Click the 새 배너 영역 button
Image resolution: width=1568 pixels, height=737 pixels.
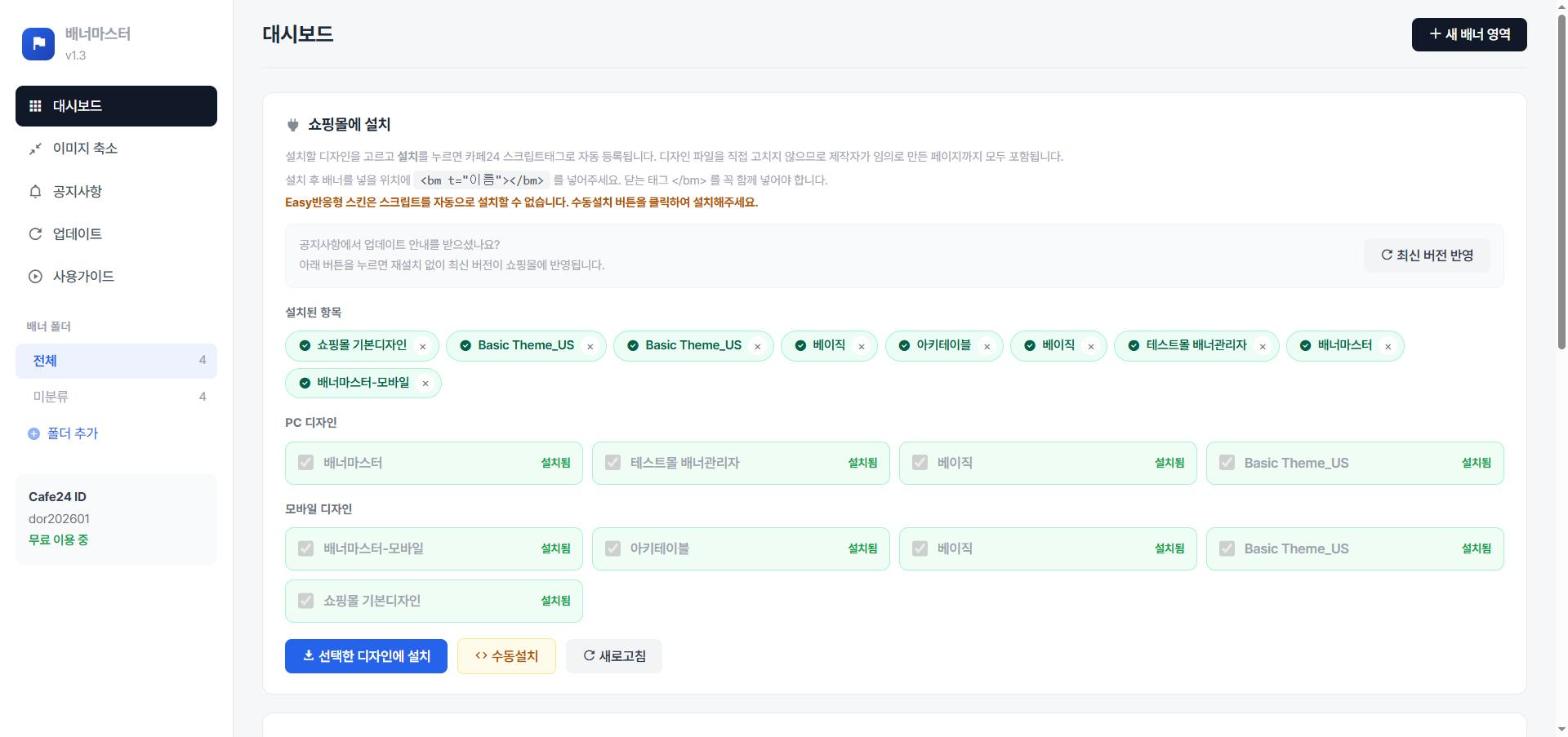click(1469, 34)
